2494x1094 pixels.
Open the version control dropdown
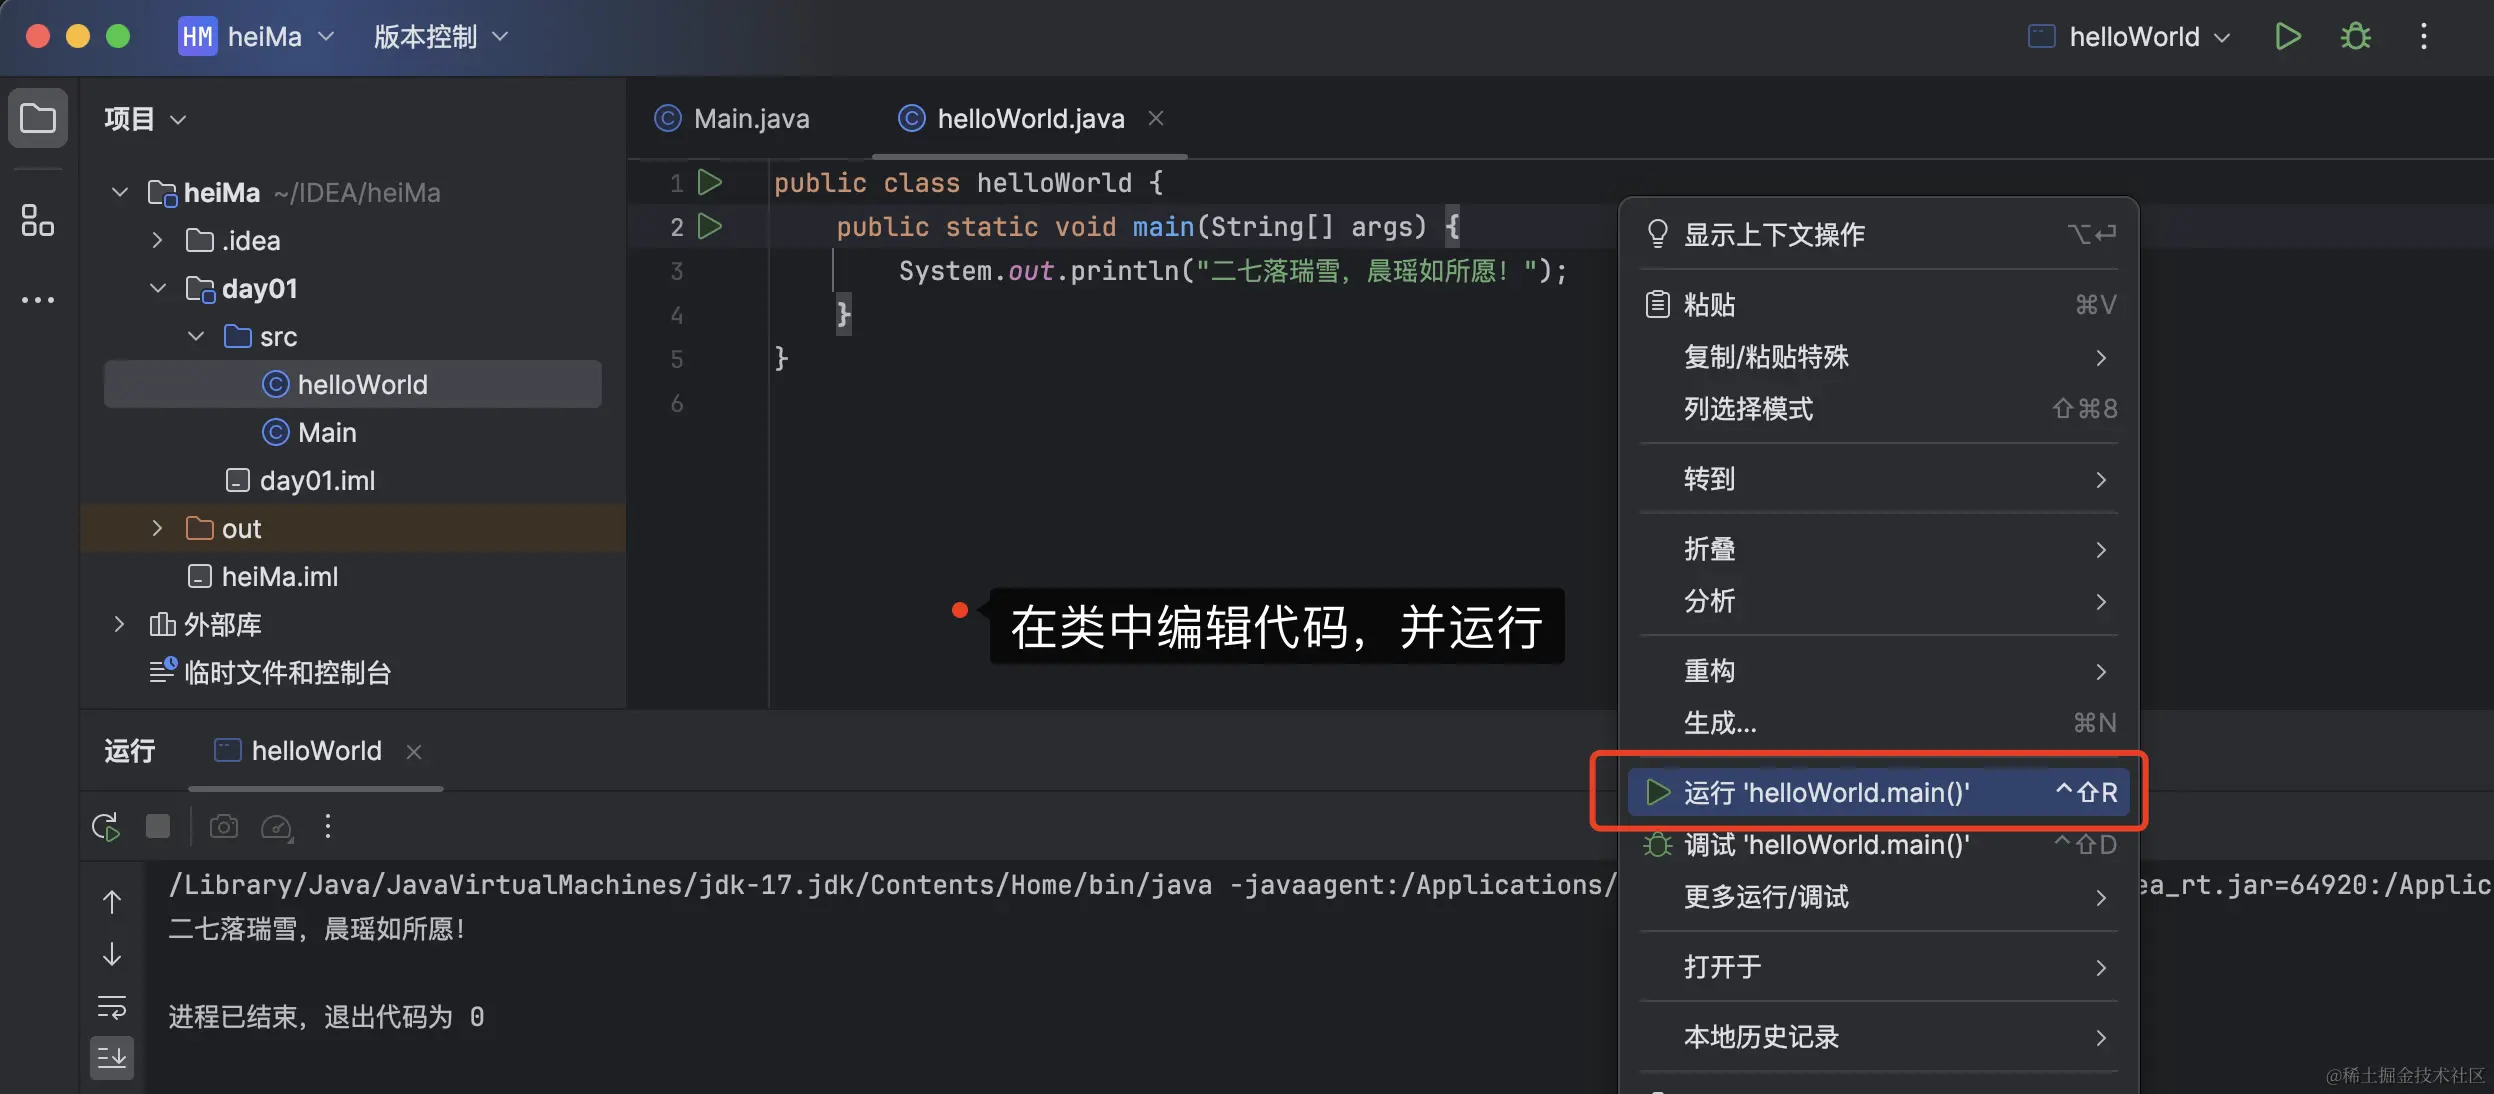(441, 37)
